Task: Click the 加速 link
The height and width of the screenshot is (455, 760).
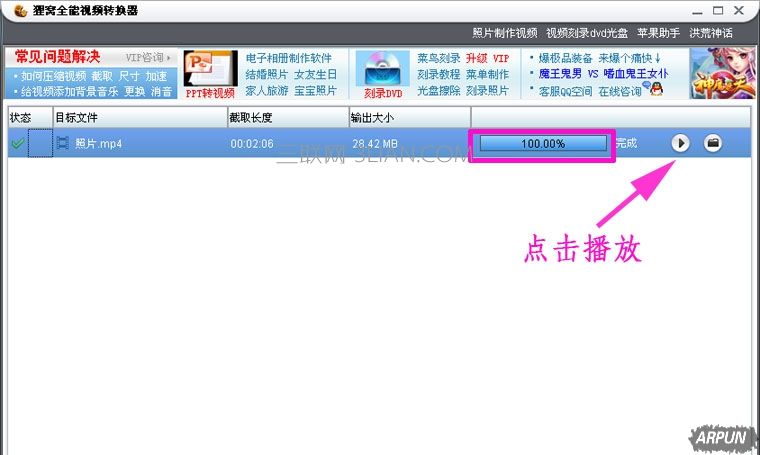Action: [156, 76]
